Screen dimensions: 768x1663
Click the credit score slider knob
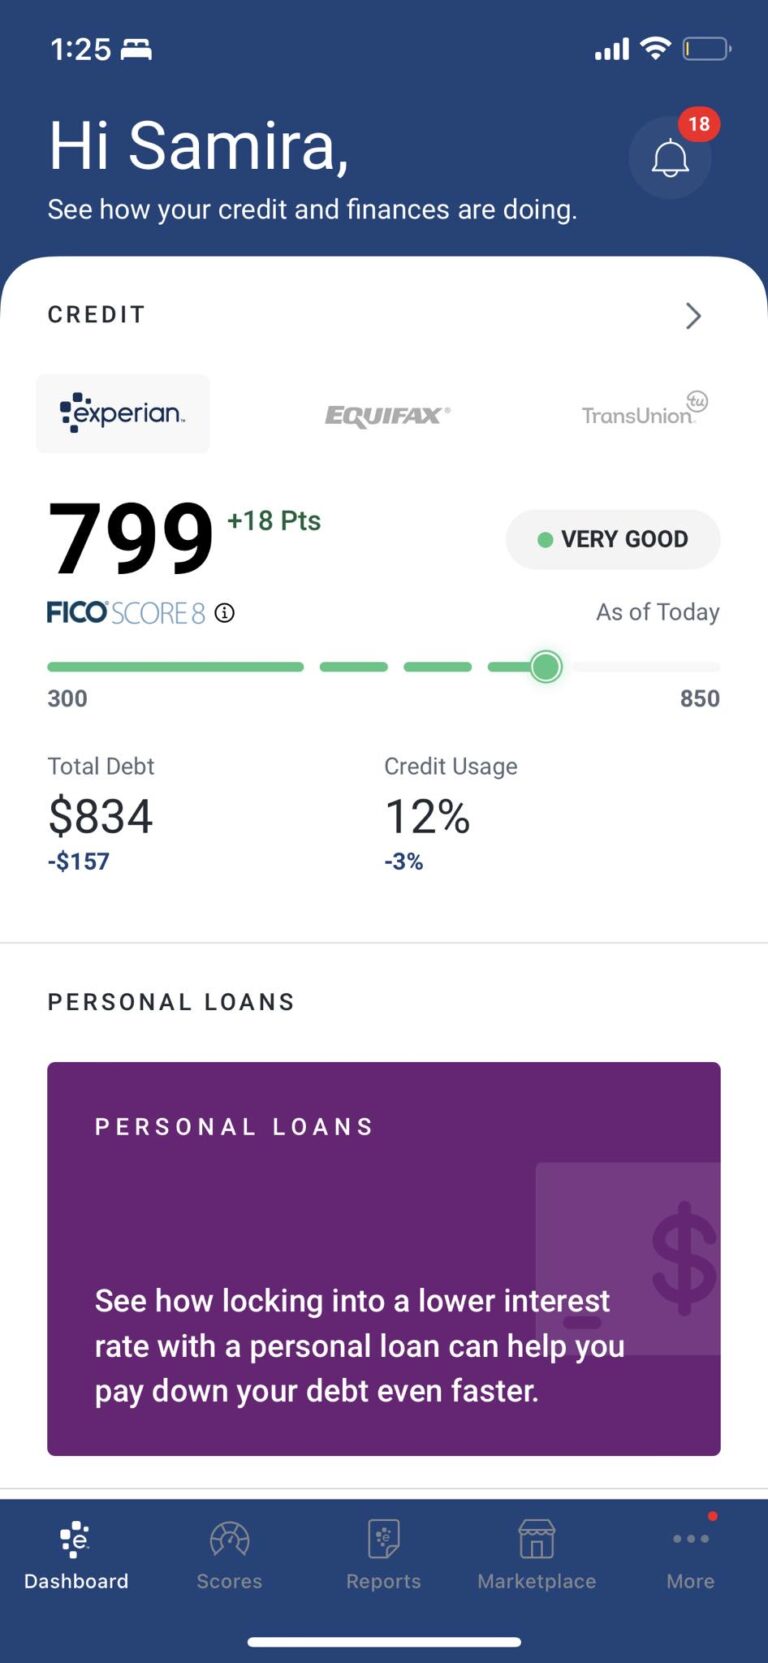point(546,667)
